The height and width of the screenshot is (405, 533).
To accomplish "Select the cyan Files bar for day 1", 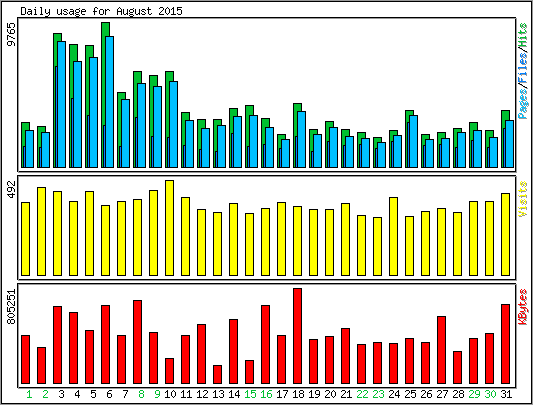I will tap(30, 149).
